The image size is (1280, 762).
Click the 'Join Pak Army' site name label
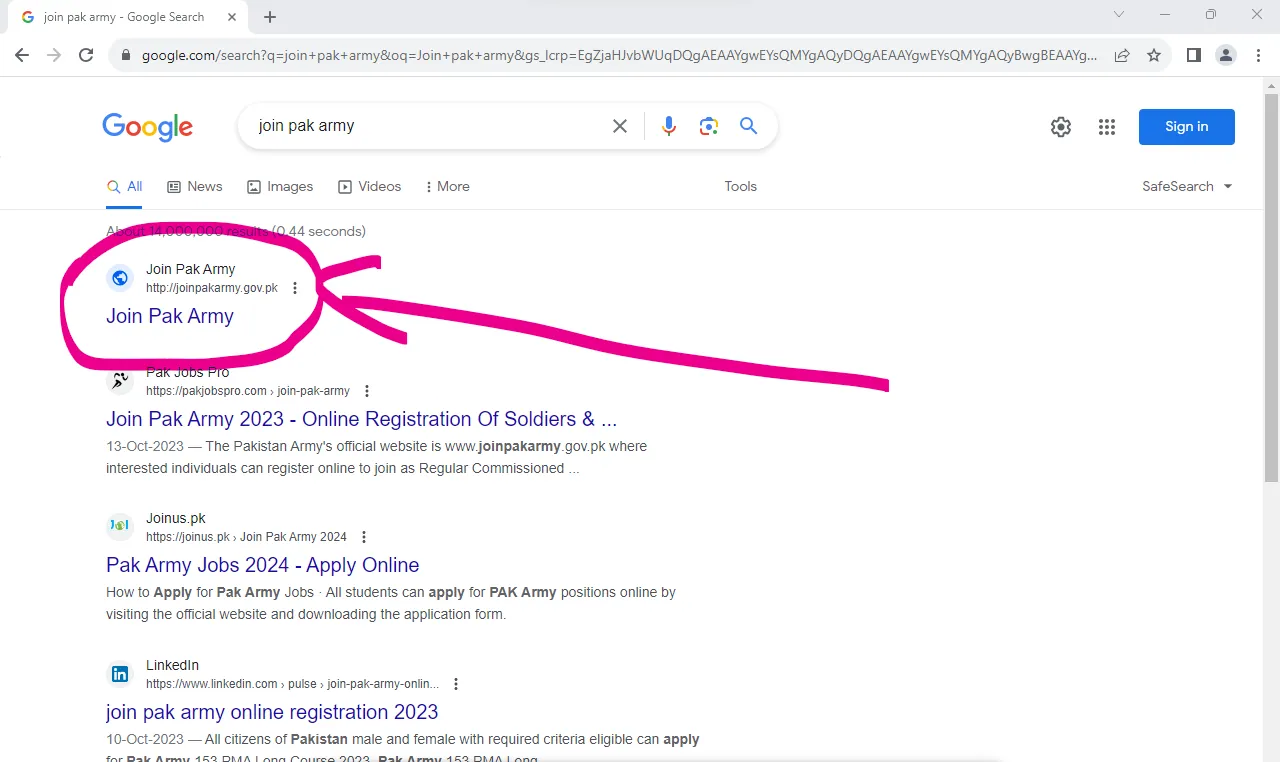191,269
